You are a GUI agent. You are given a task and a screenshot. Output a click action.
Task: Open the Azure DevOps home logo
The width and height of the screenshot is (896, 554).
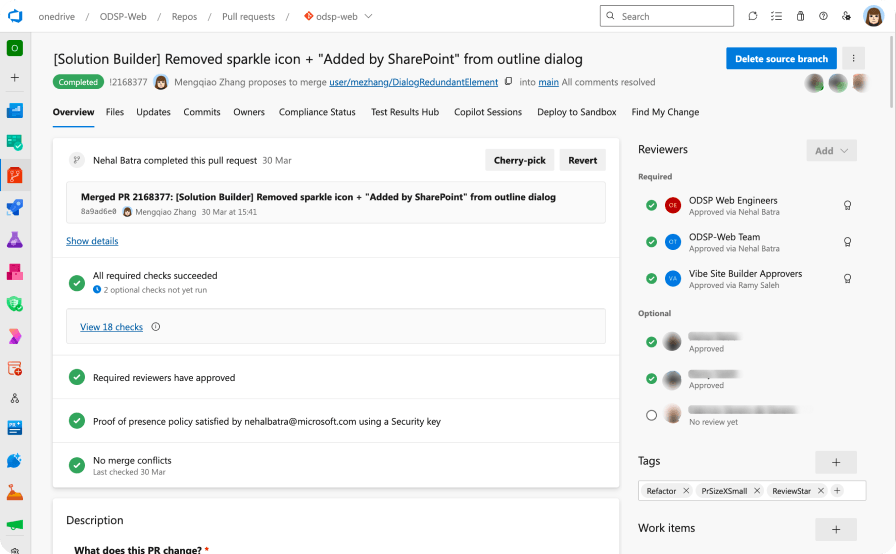pos(15,16)
